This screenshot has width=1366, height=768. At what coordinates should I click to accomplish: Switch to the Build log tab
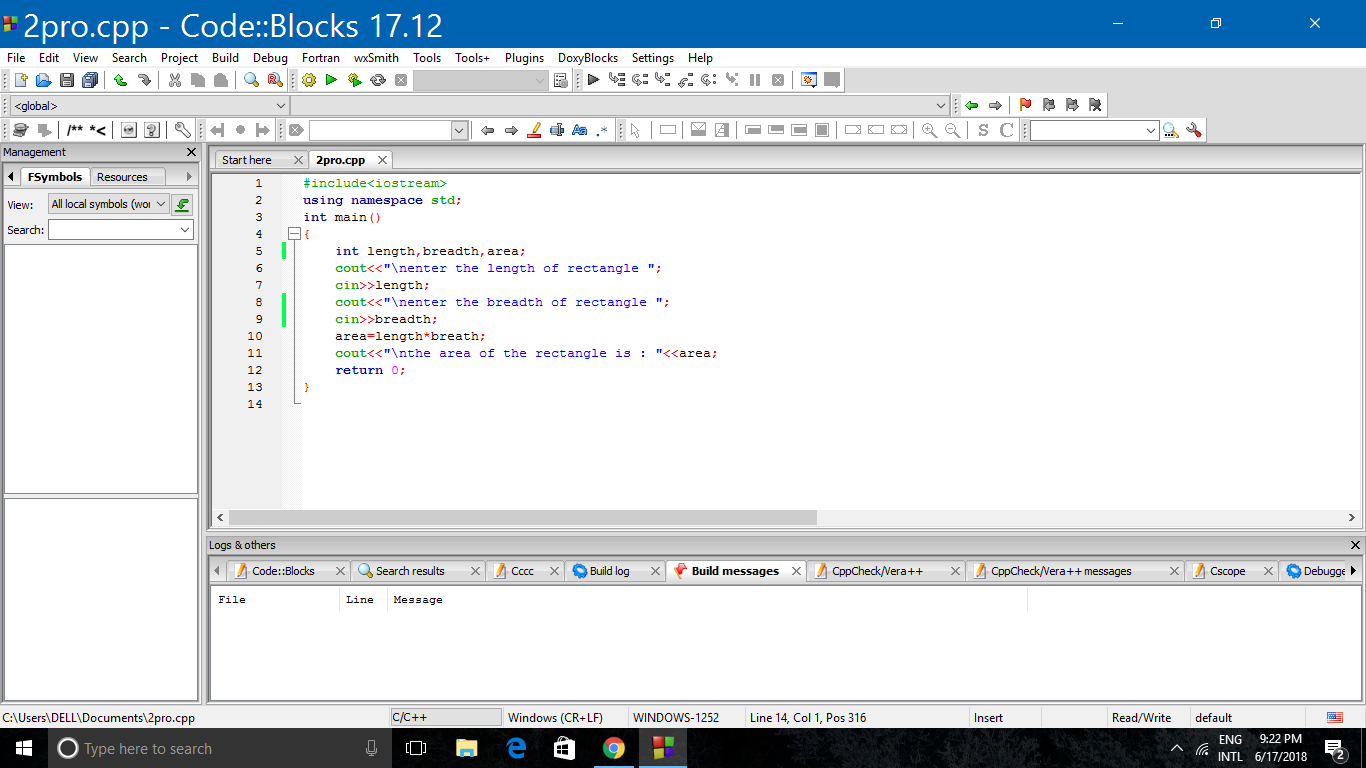click(611, 571)
